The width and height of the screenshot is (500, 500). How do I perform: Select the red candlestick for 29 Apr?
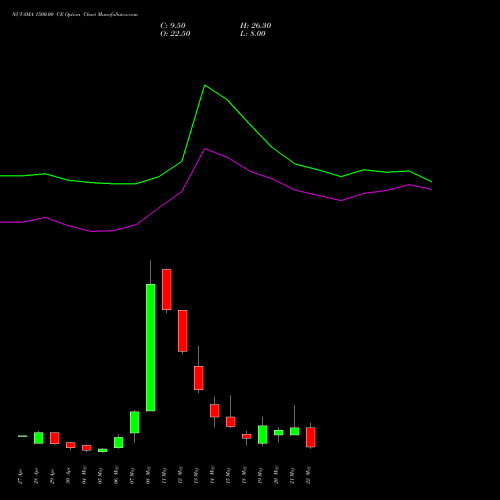pyautogui.click(x=55, y=438)
